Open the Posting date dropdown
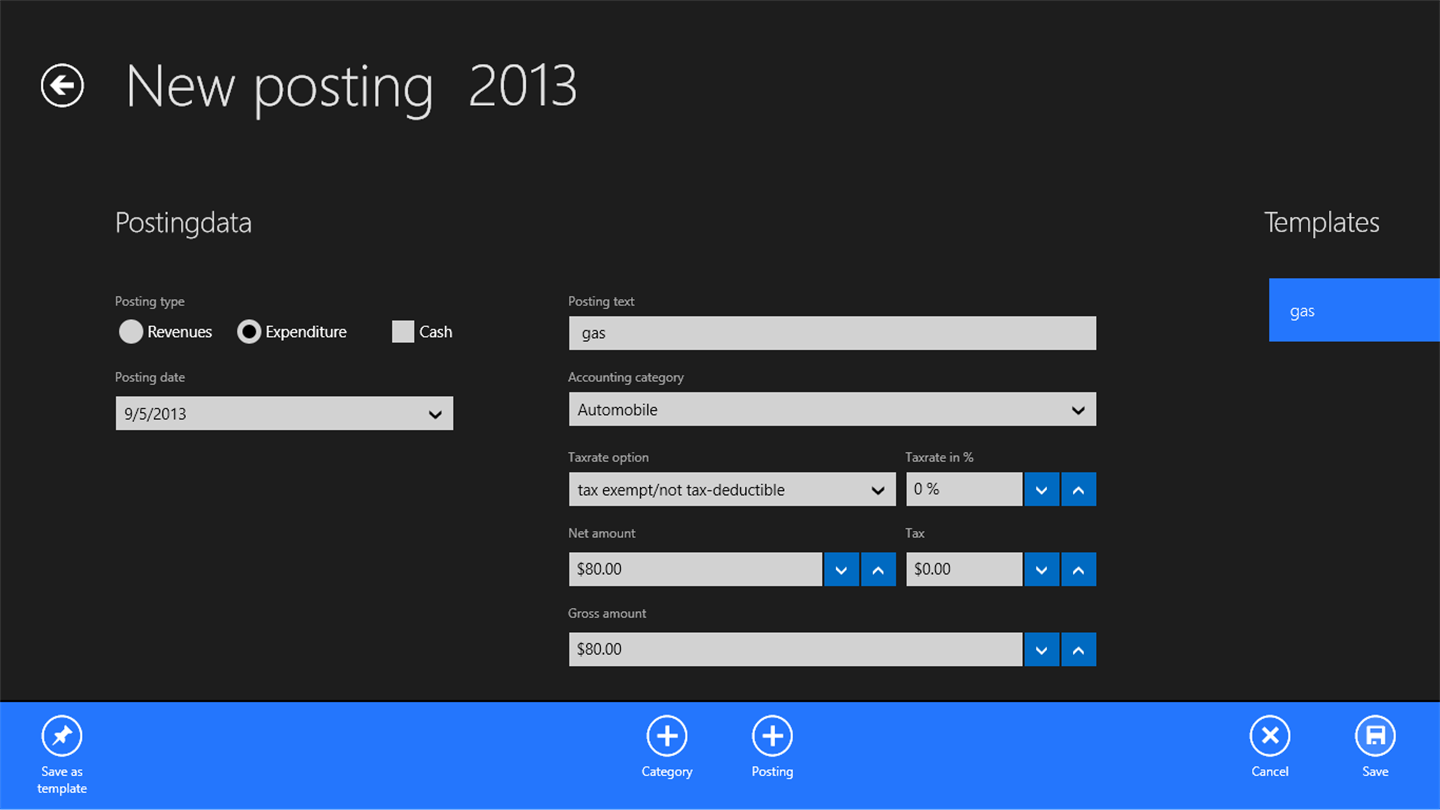 pyautogui.click(x=284, y=414)
